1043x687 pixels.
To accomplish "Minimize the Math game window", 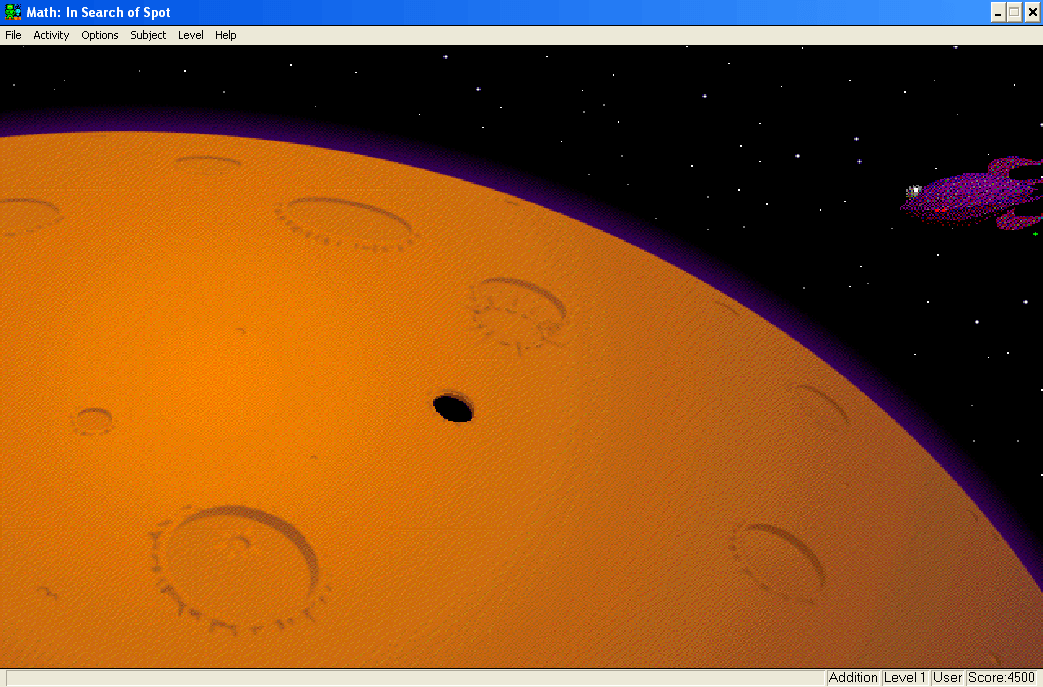I will point(998,12).
